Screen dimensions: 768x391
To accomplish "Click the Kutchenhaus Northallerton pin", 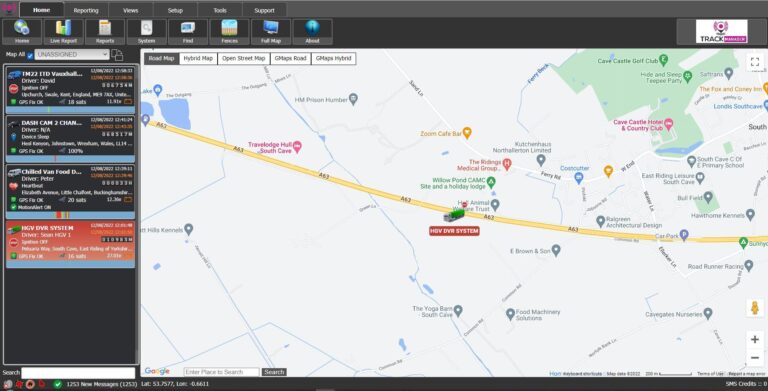I will tap(541, 160).
